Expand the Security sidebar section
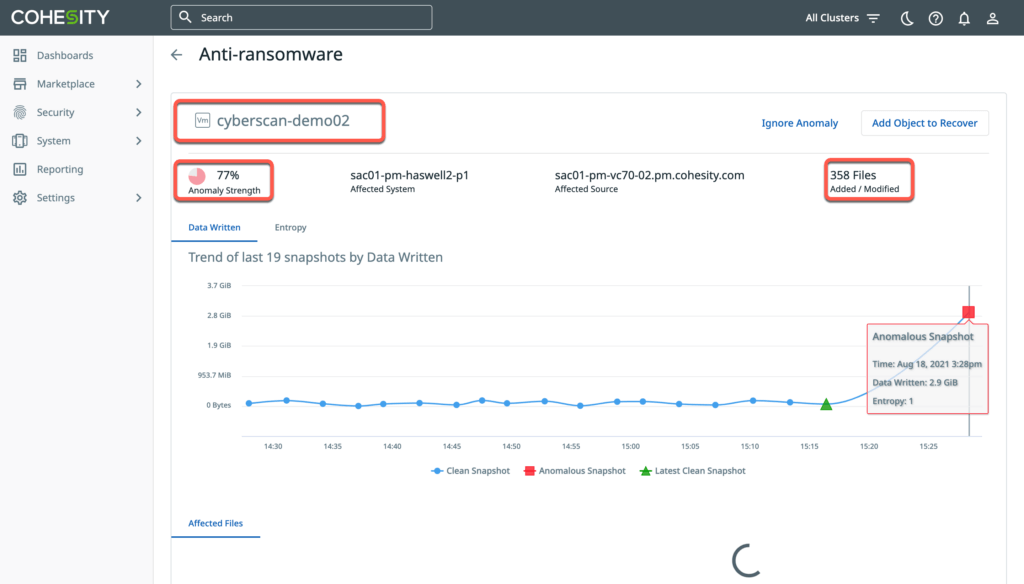The width and height of the screenshot is (1024, 584). click(x=138, y=113)
